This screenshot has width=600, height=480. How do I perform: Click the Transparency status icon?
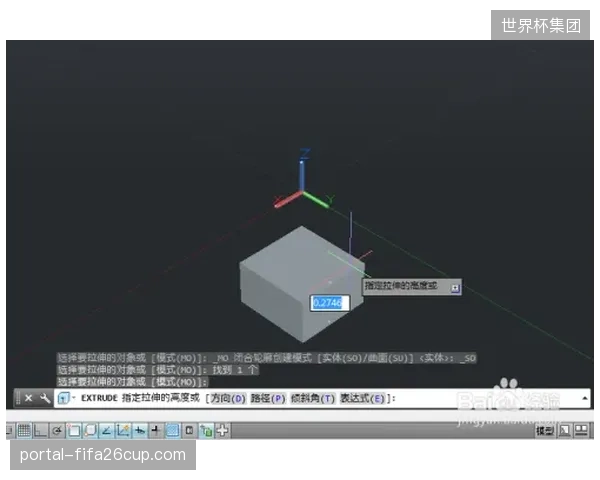tap(173, 431)
